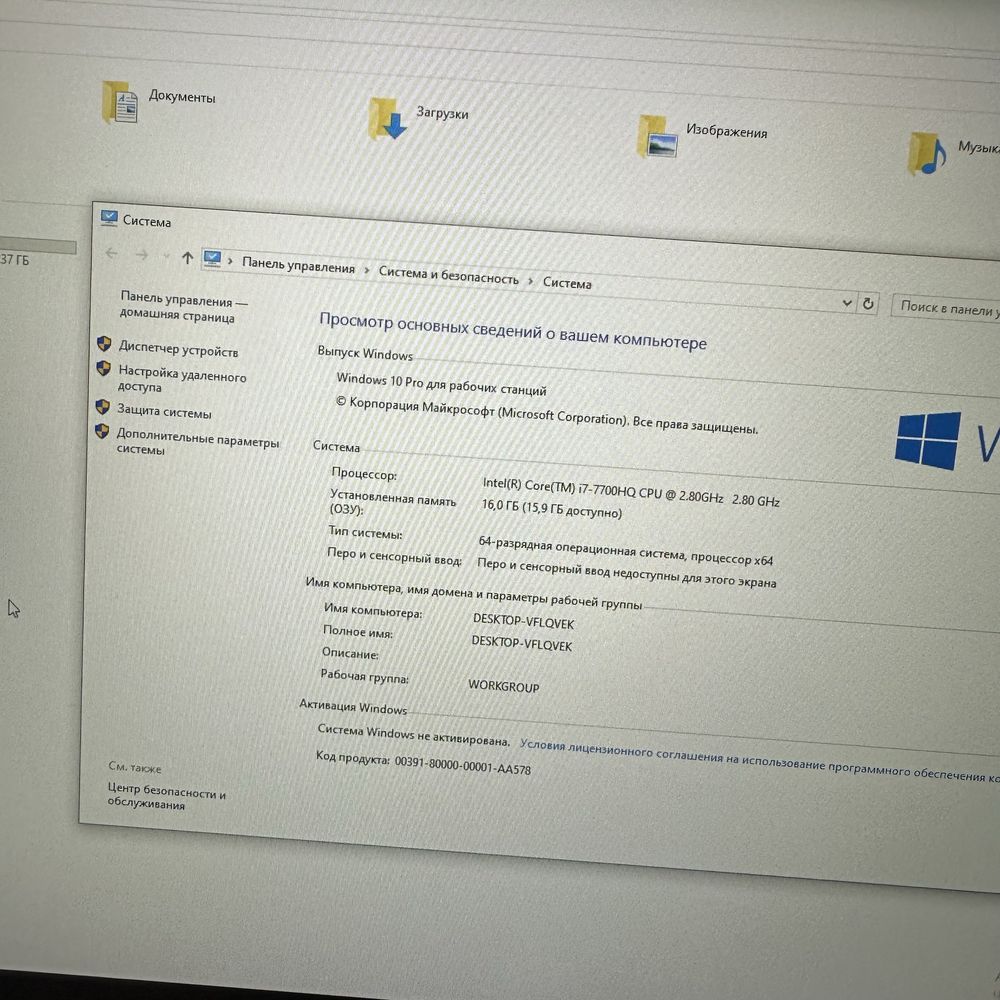The height and width of the screenshot is (1000, 1000).
Task: Click the shield icon beside Диспетчер устройств
Action: pos(104,344)
